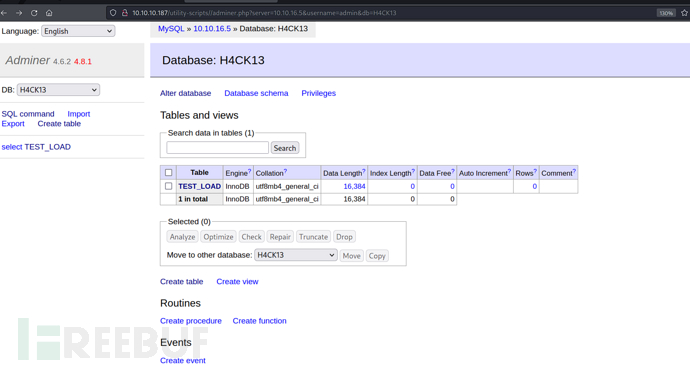Click the TEST_LOAD Index Length 0 link
The image size is (690, 367).
click(412, 187)
